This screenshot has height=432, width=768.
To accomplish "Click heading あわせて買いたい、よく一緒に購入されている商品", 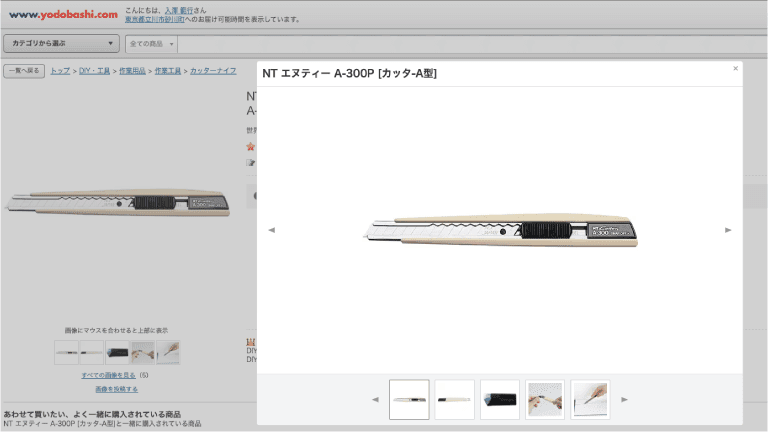I will click(92, 414).
